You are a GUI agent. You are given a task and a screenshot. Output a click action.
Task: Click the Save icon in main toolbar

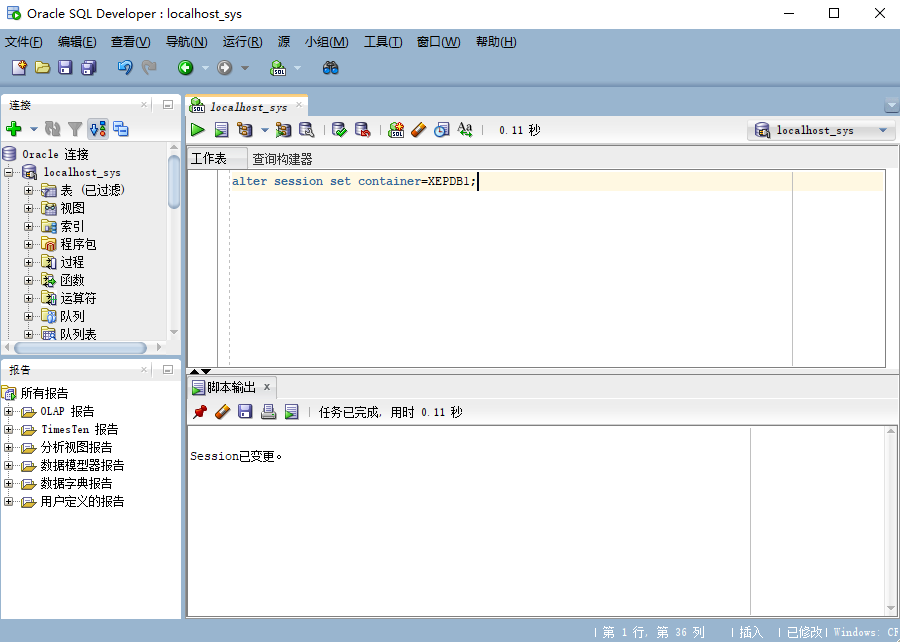click(65, 68)
